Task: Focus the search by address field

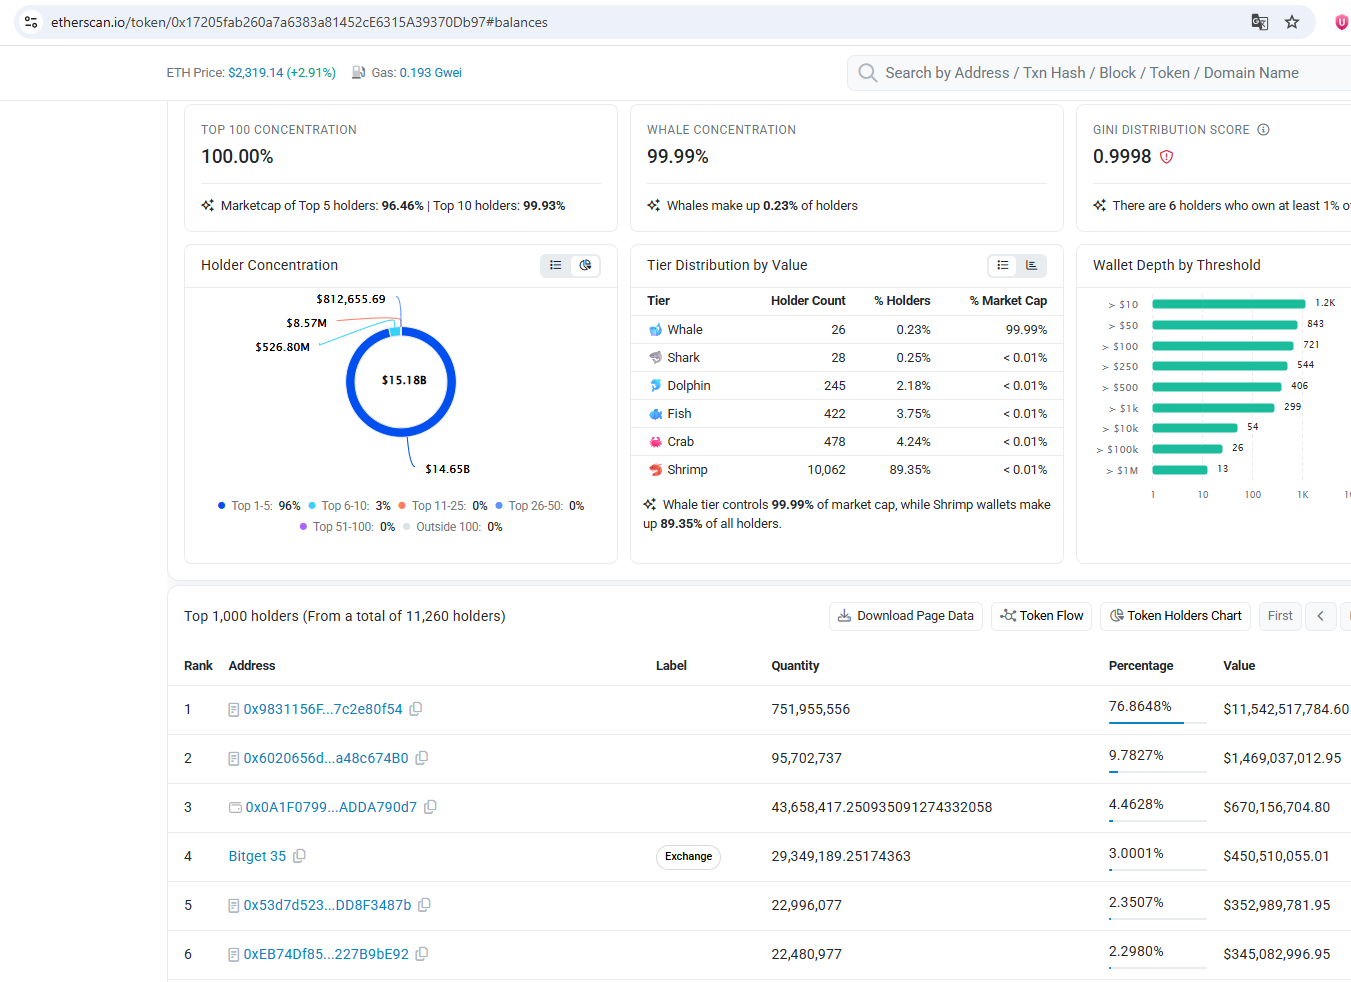Action: tap(1100, 73)
